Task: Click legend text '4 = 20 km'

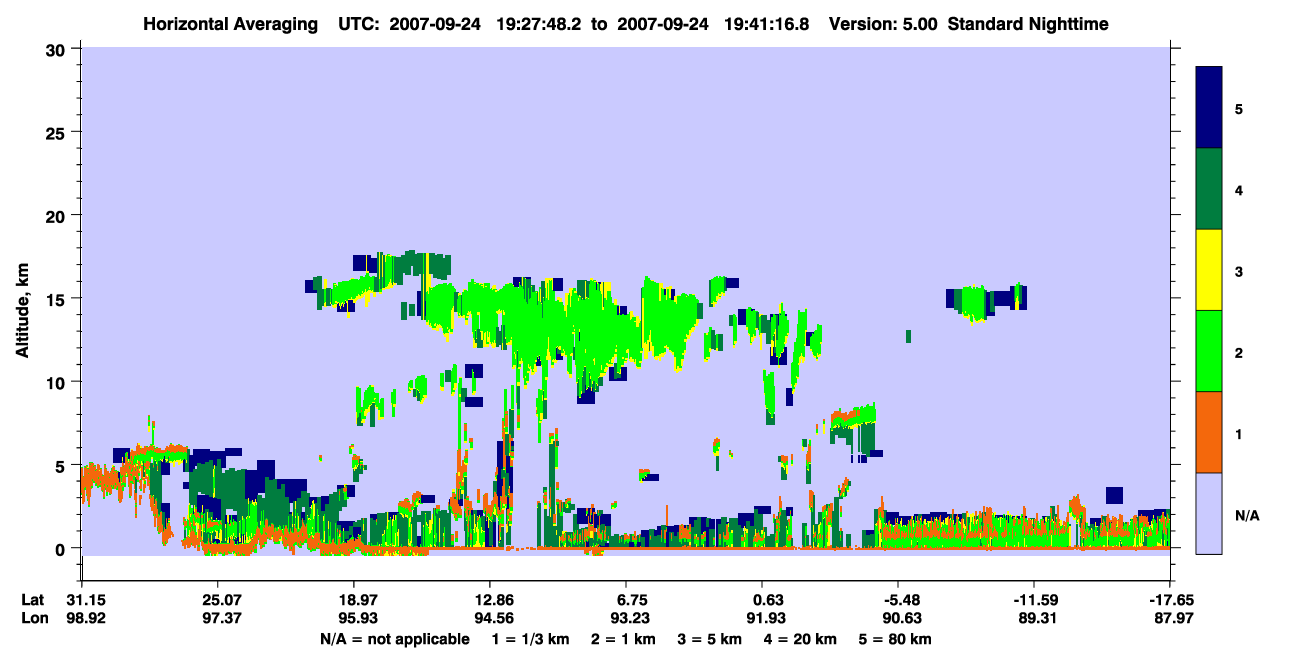Action: pos(800,639)
